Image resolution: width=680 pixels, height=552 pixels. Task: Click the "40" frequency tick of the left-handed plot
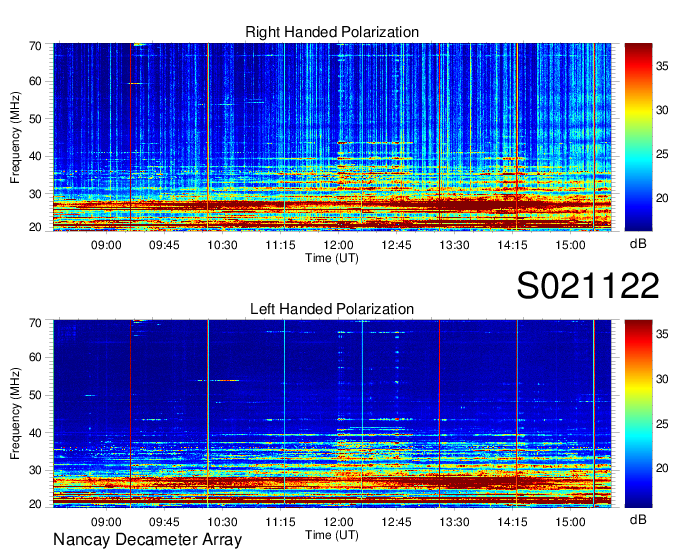tap(35, 433)
